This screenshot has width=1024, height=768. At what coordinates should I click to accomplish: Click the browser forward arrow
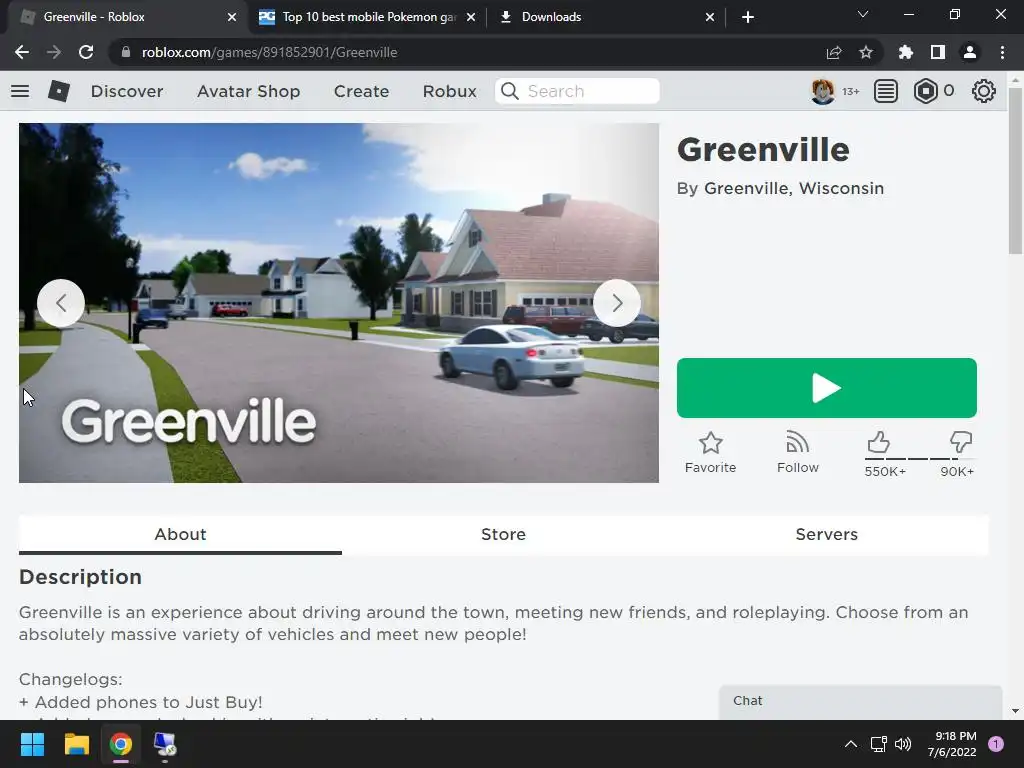tap(54, 52)
